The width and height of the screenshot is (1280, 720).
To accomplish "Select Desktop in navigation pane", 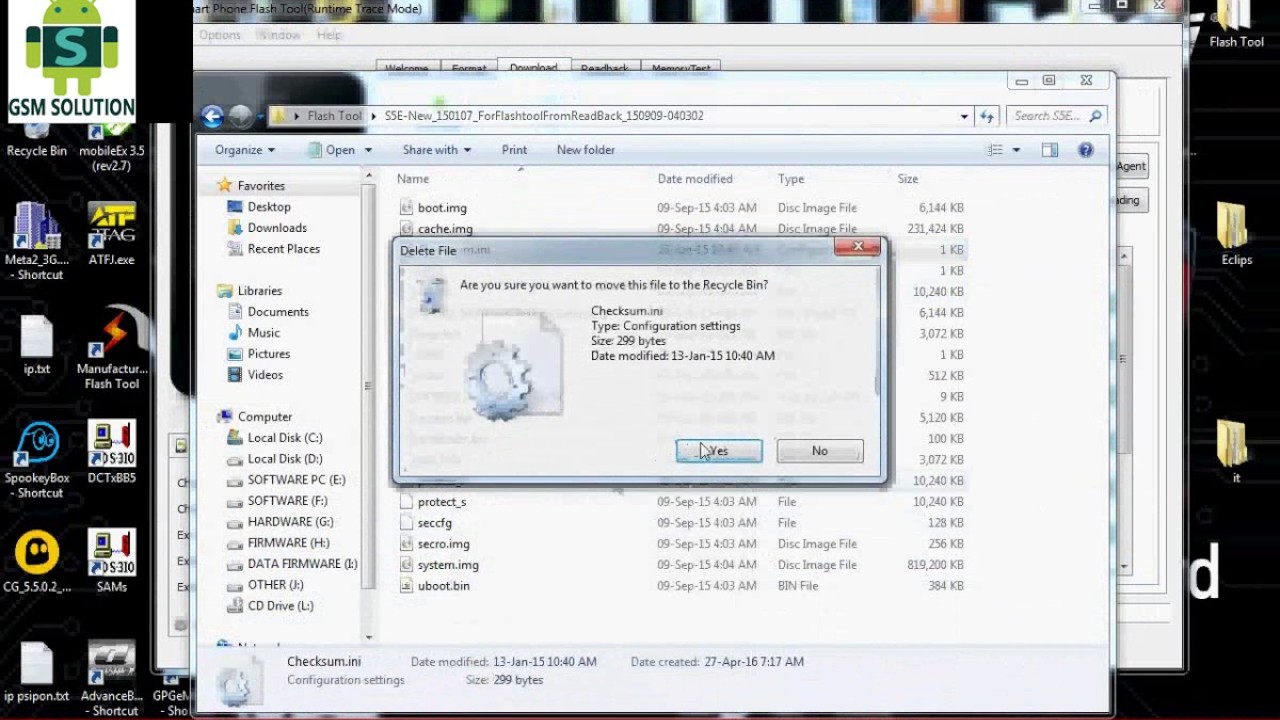I will (x=269, y=207).
